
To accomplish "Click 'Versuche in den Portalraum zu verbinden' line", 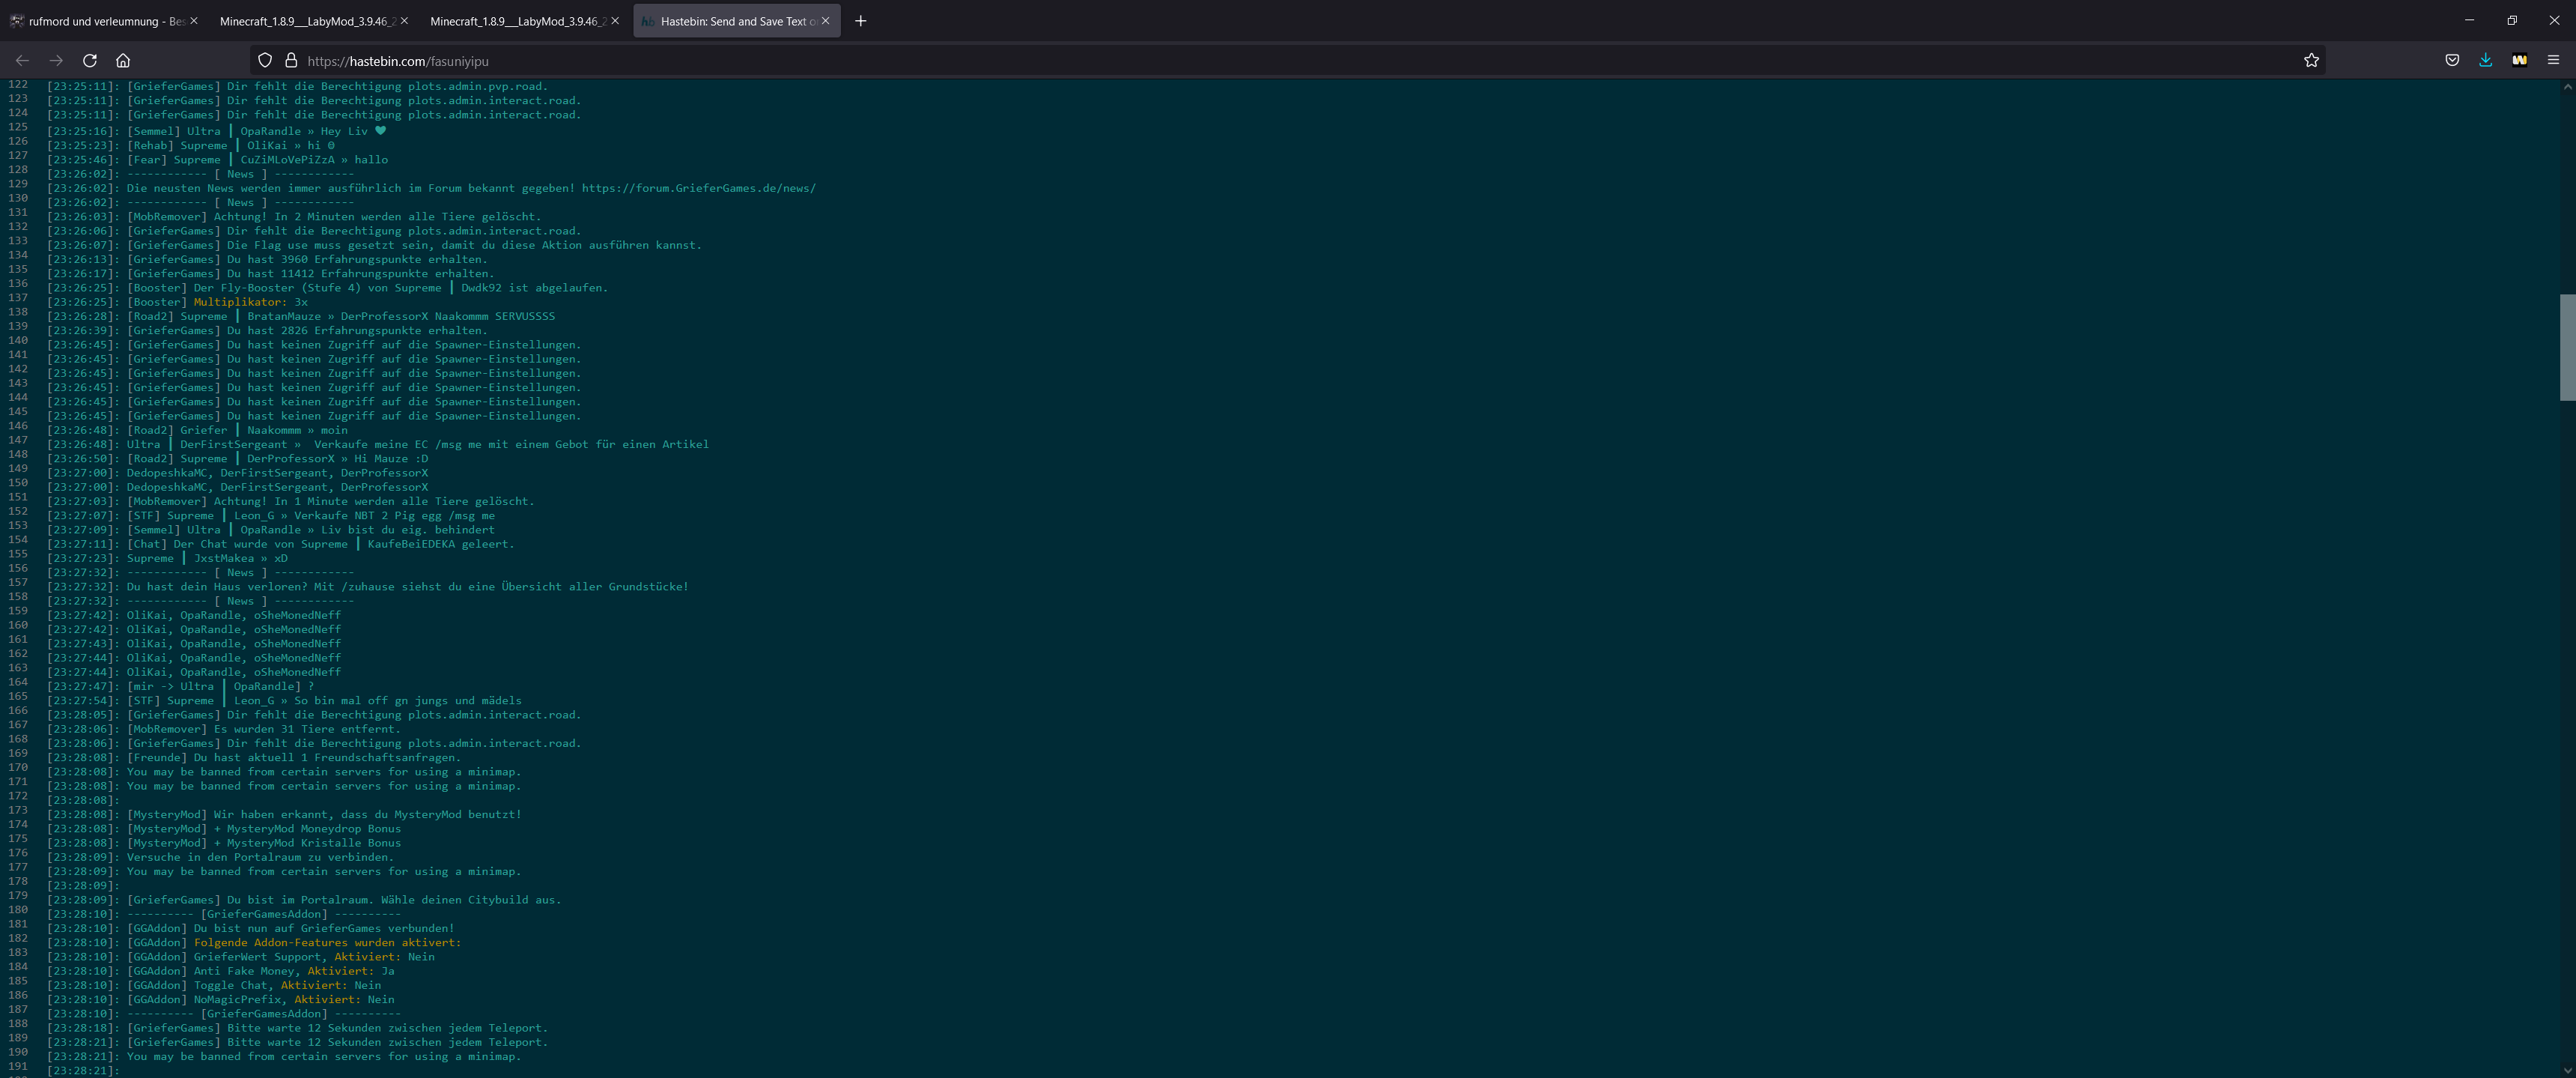I will [x=220, y=857].
